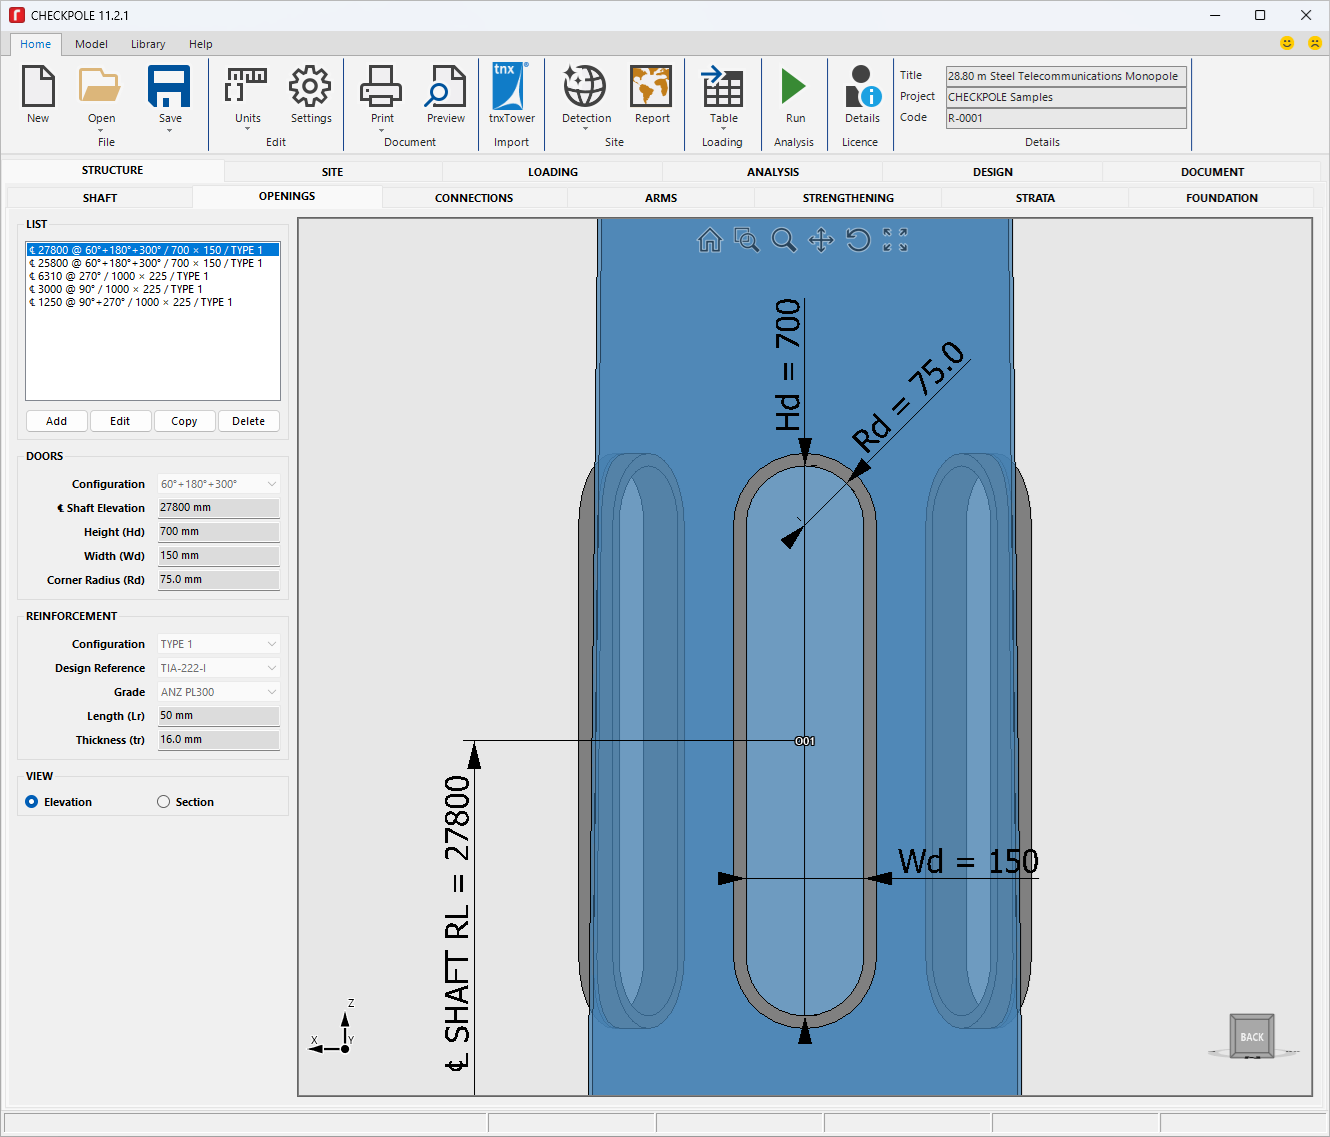Click the frowning face feedback icon
1330x1137 pixels.
1315,43
